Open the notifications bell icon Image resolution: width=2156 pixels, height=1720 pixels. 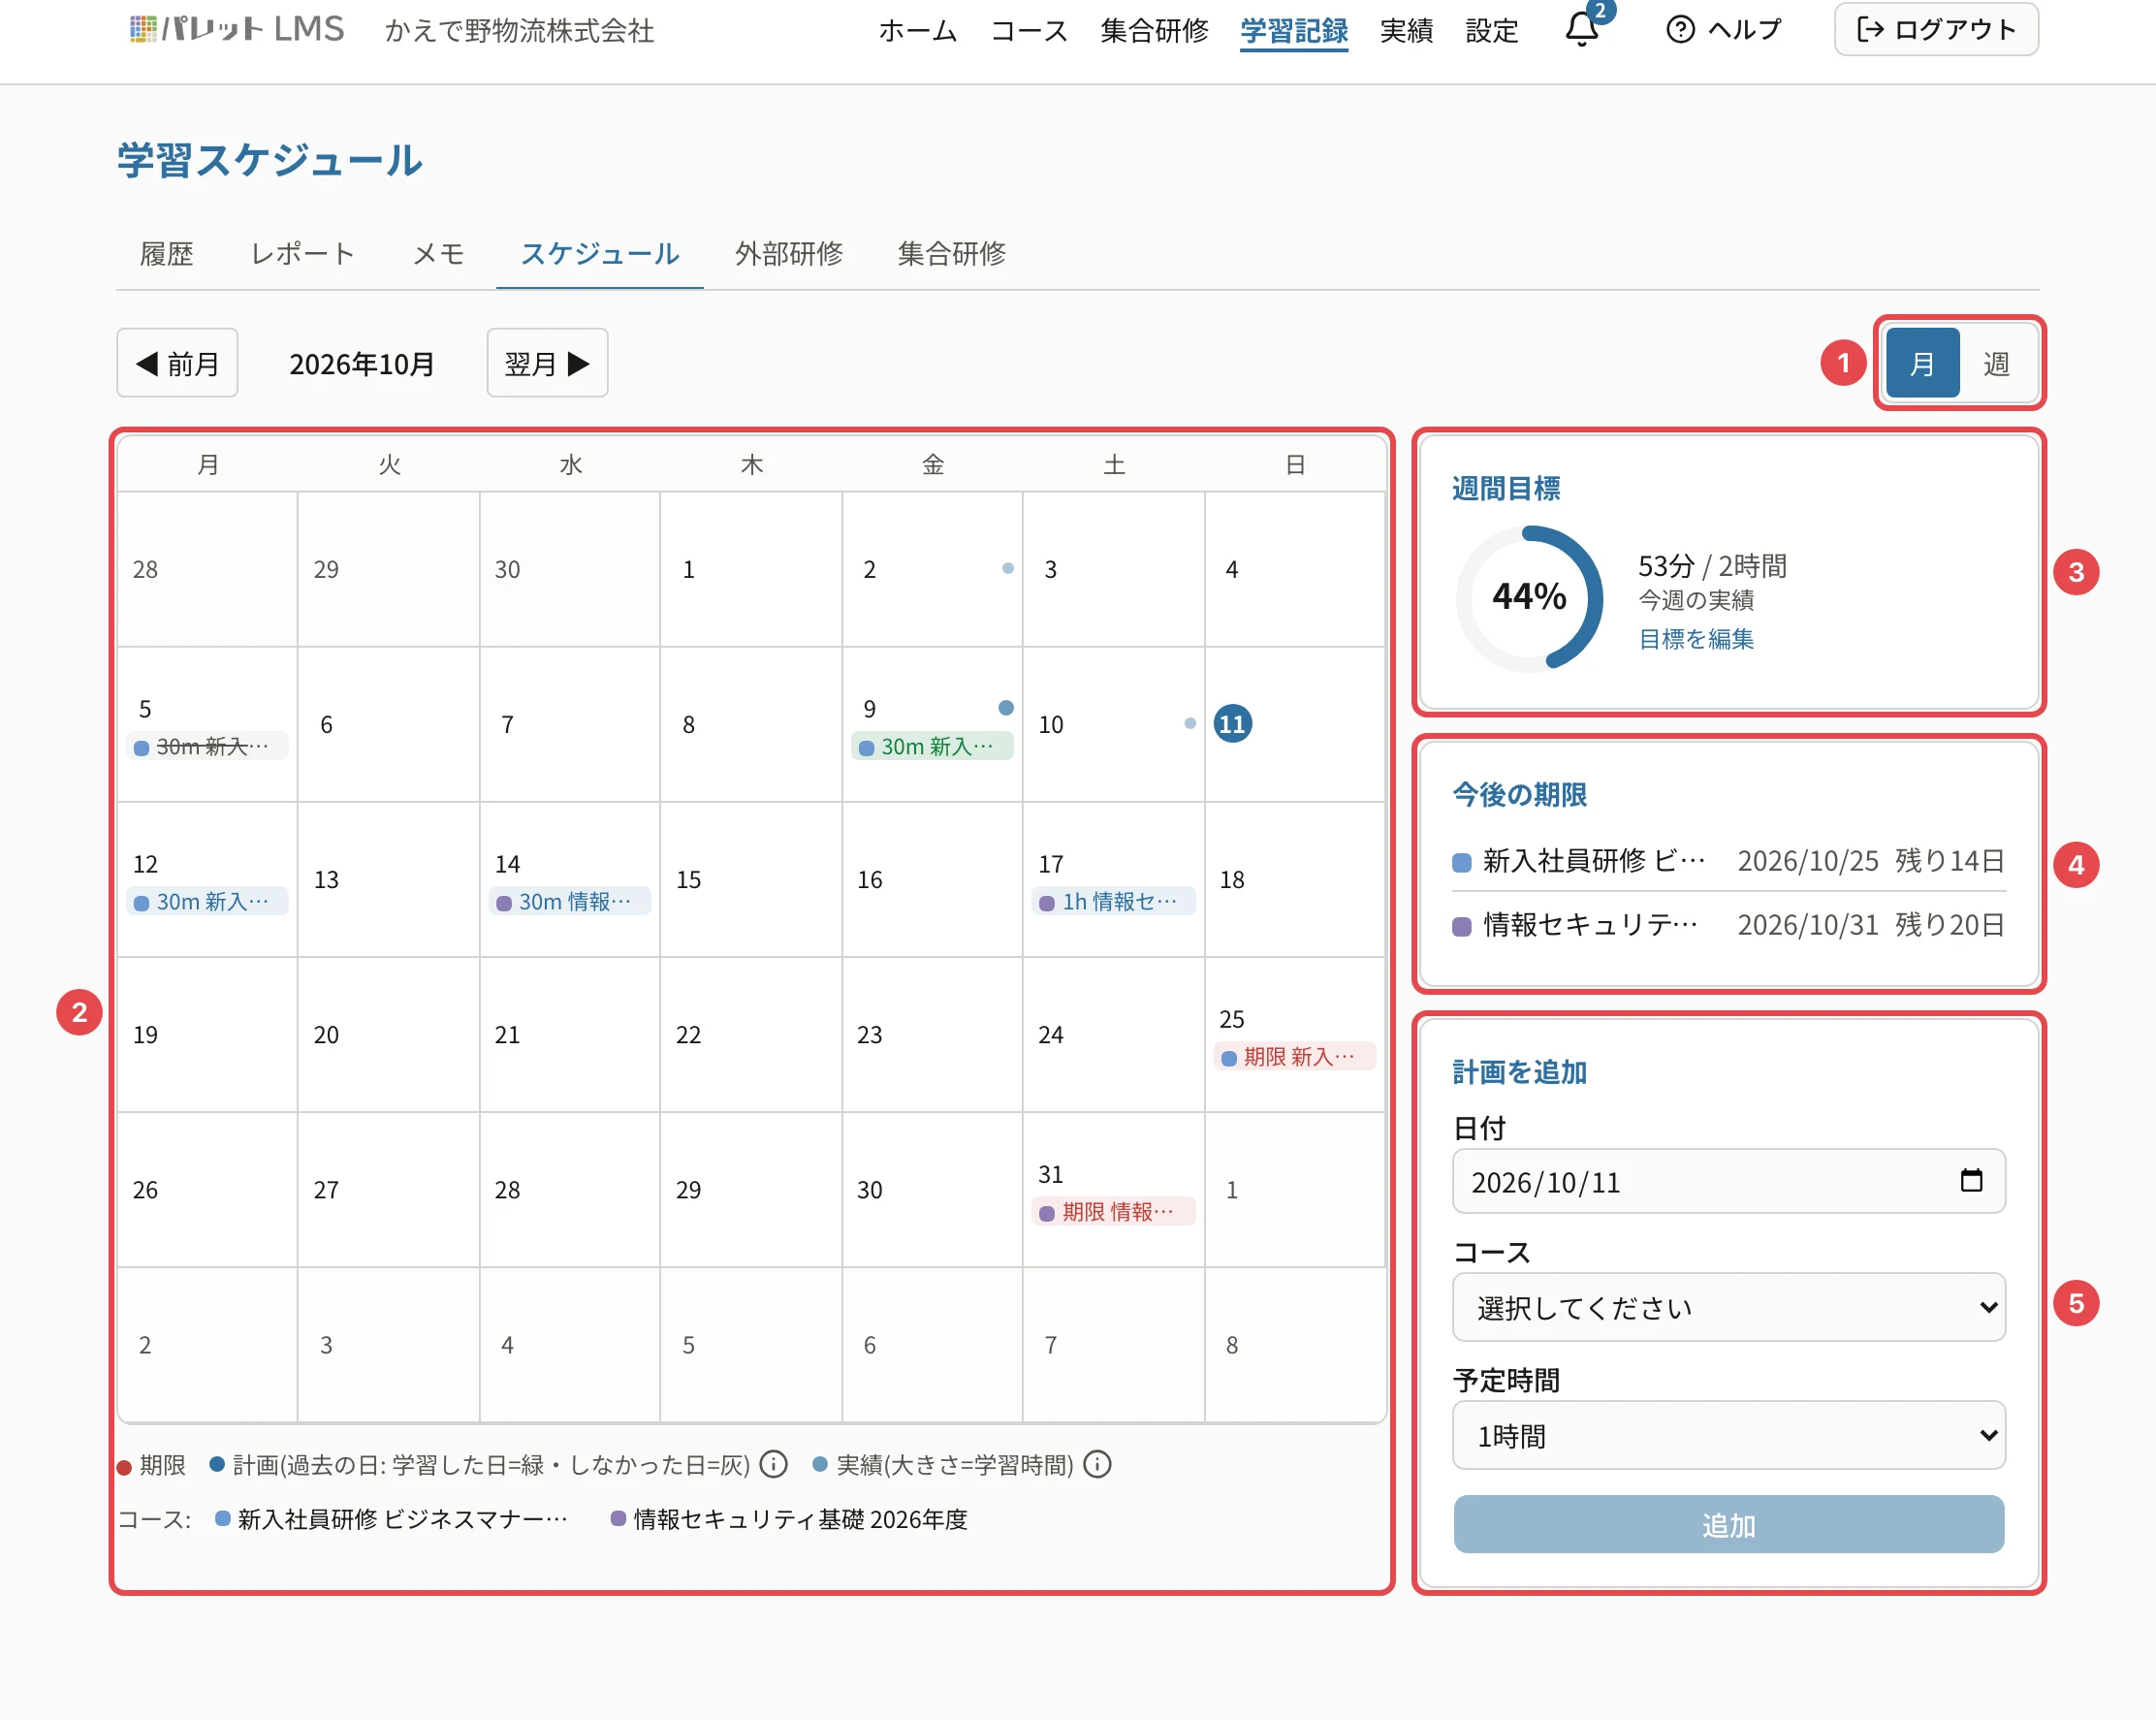[1581, 29]
